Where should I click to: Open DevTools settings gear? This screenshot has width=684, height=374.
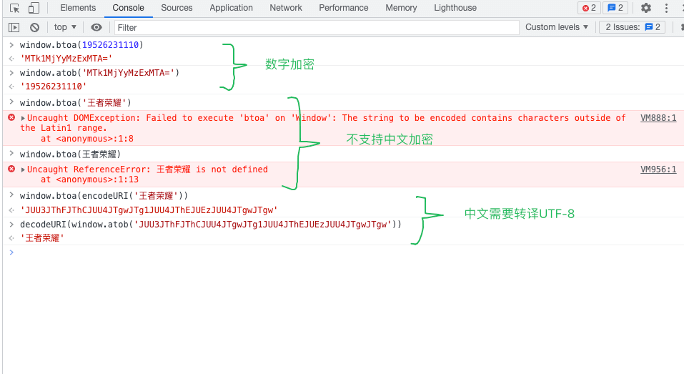click(x=646, y=8)
